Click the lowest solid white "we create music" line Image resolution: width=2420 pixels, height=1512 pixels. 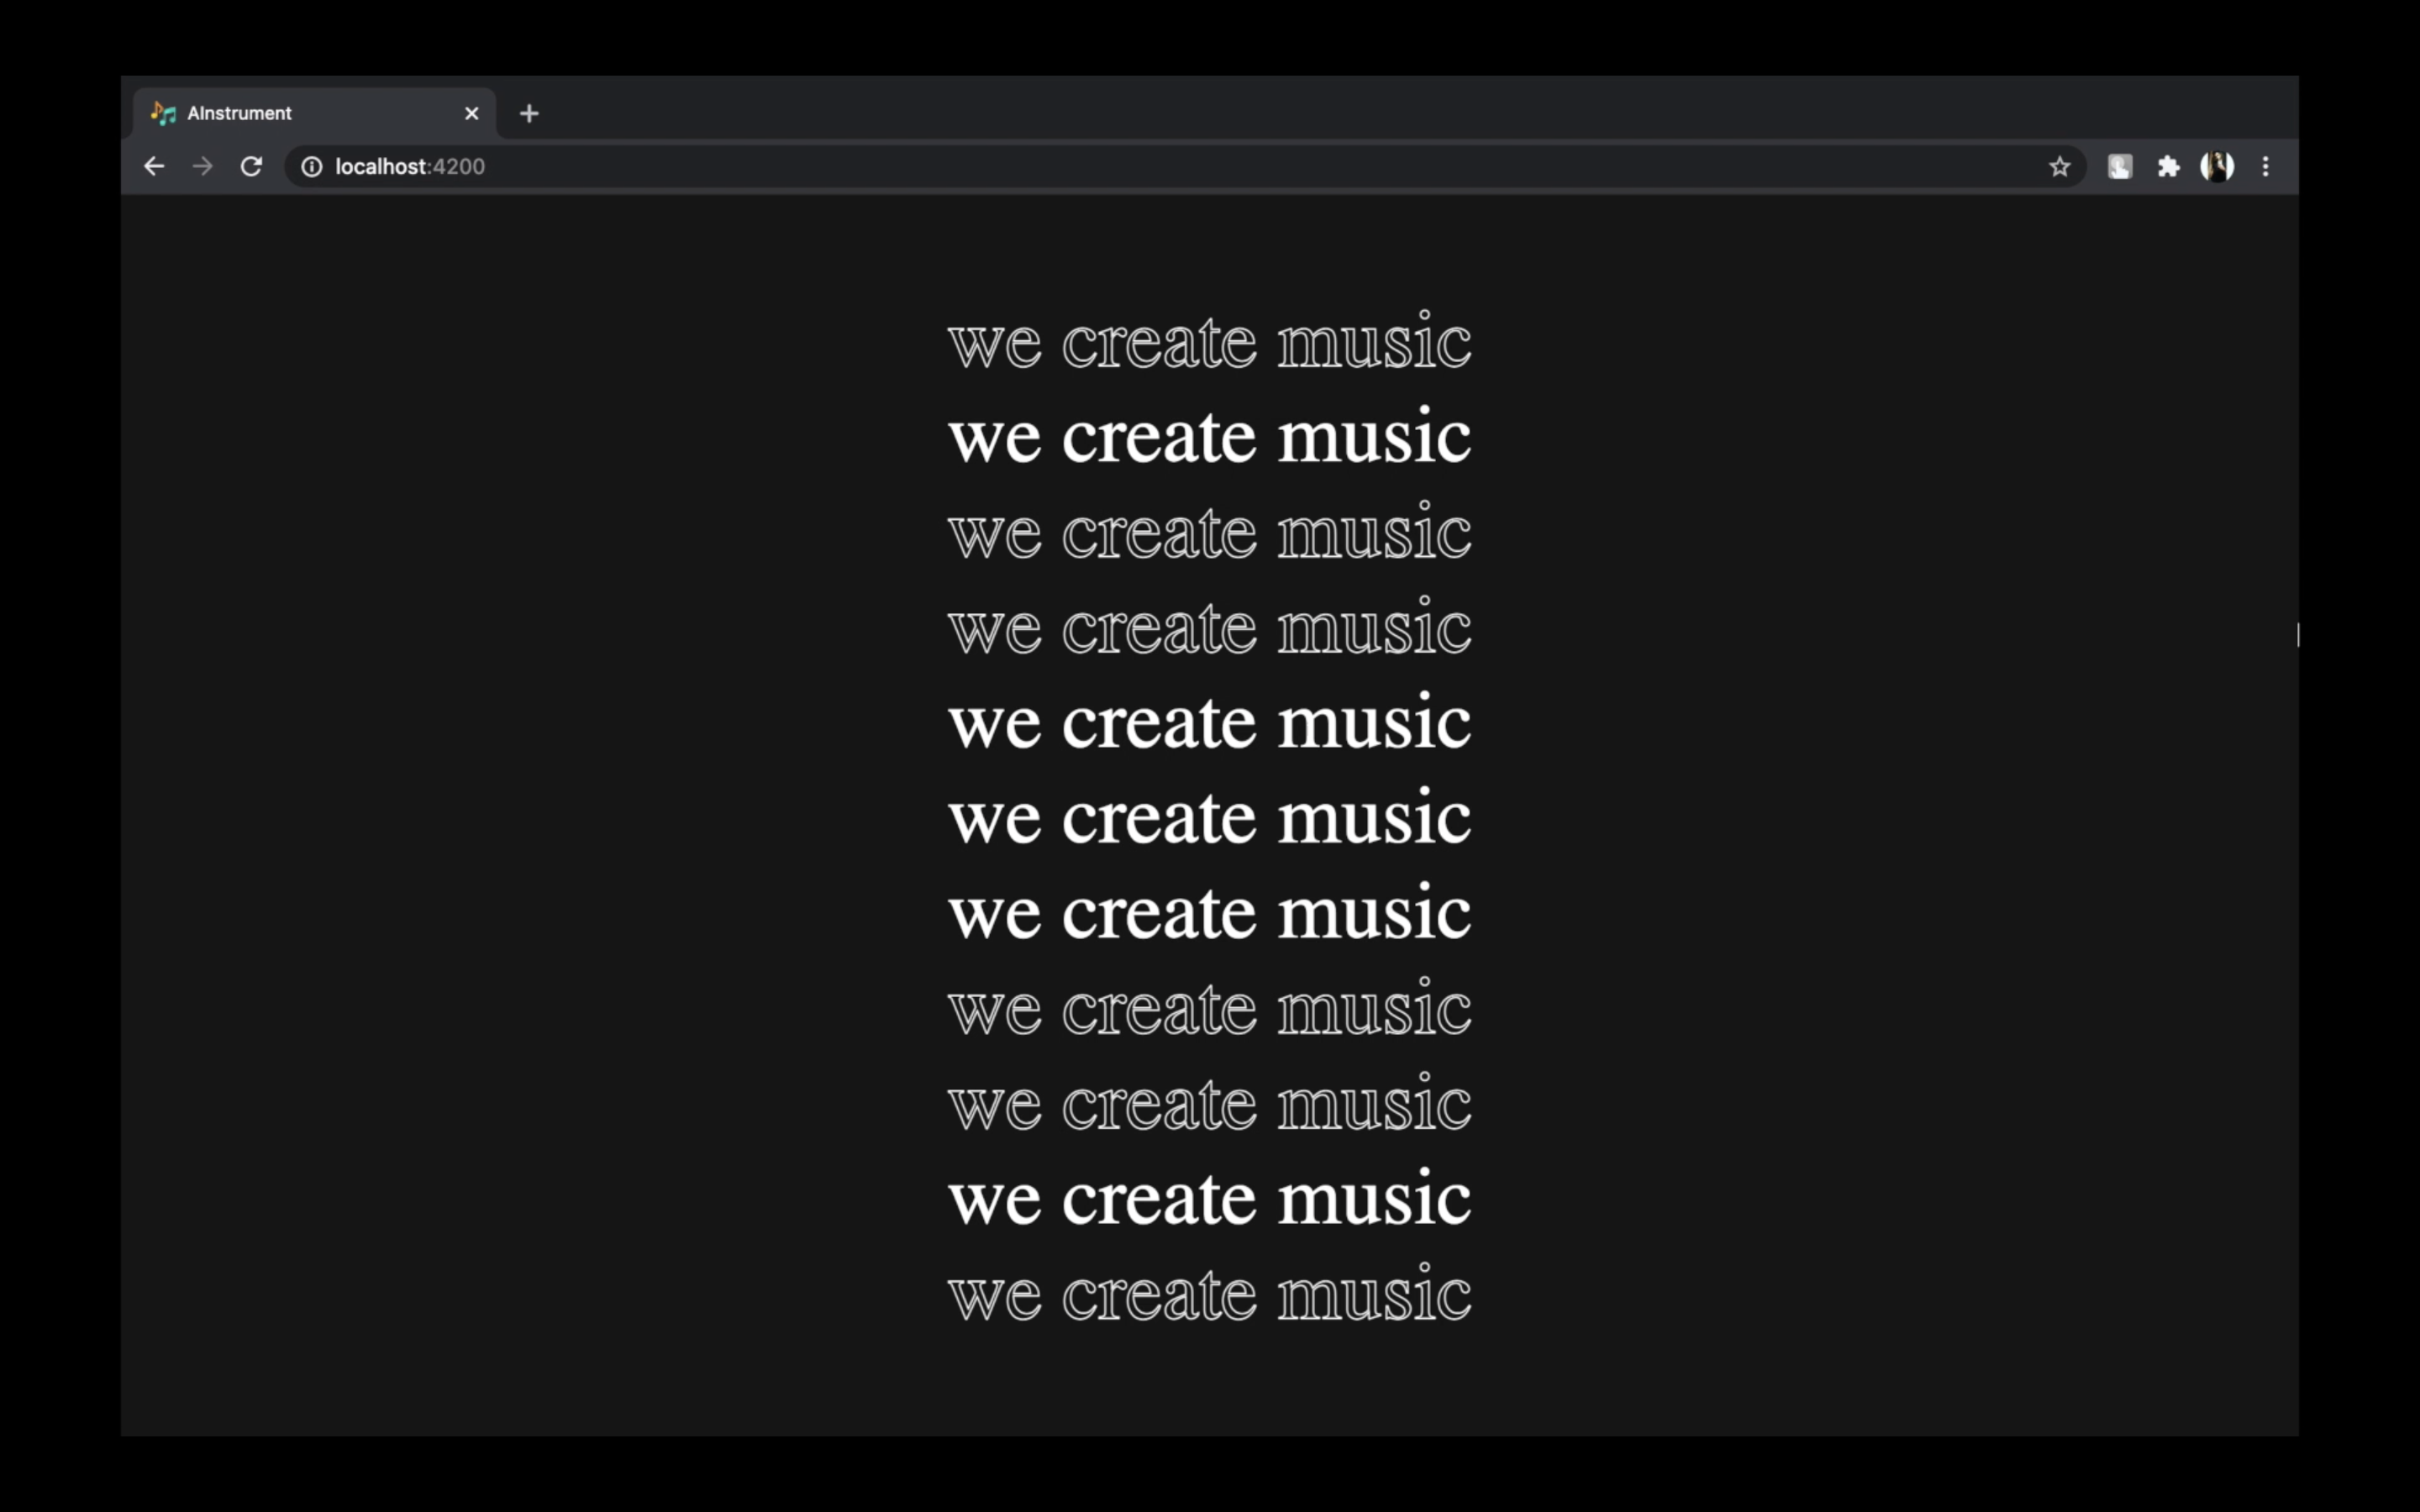coord(1209,1200)
